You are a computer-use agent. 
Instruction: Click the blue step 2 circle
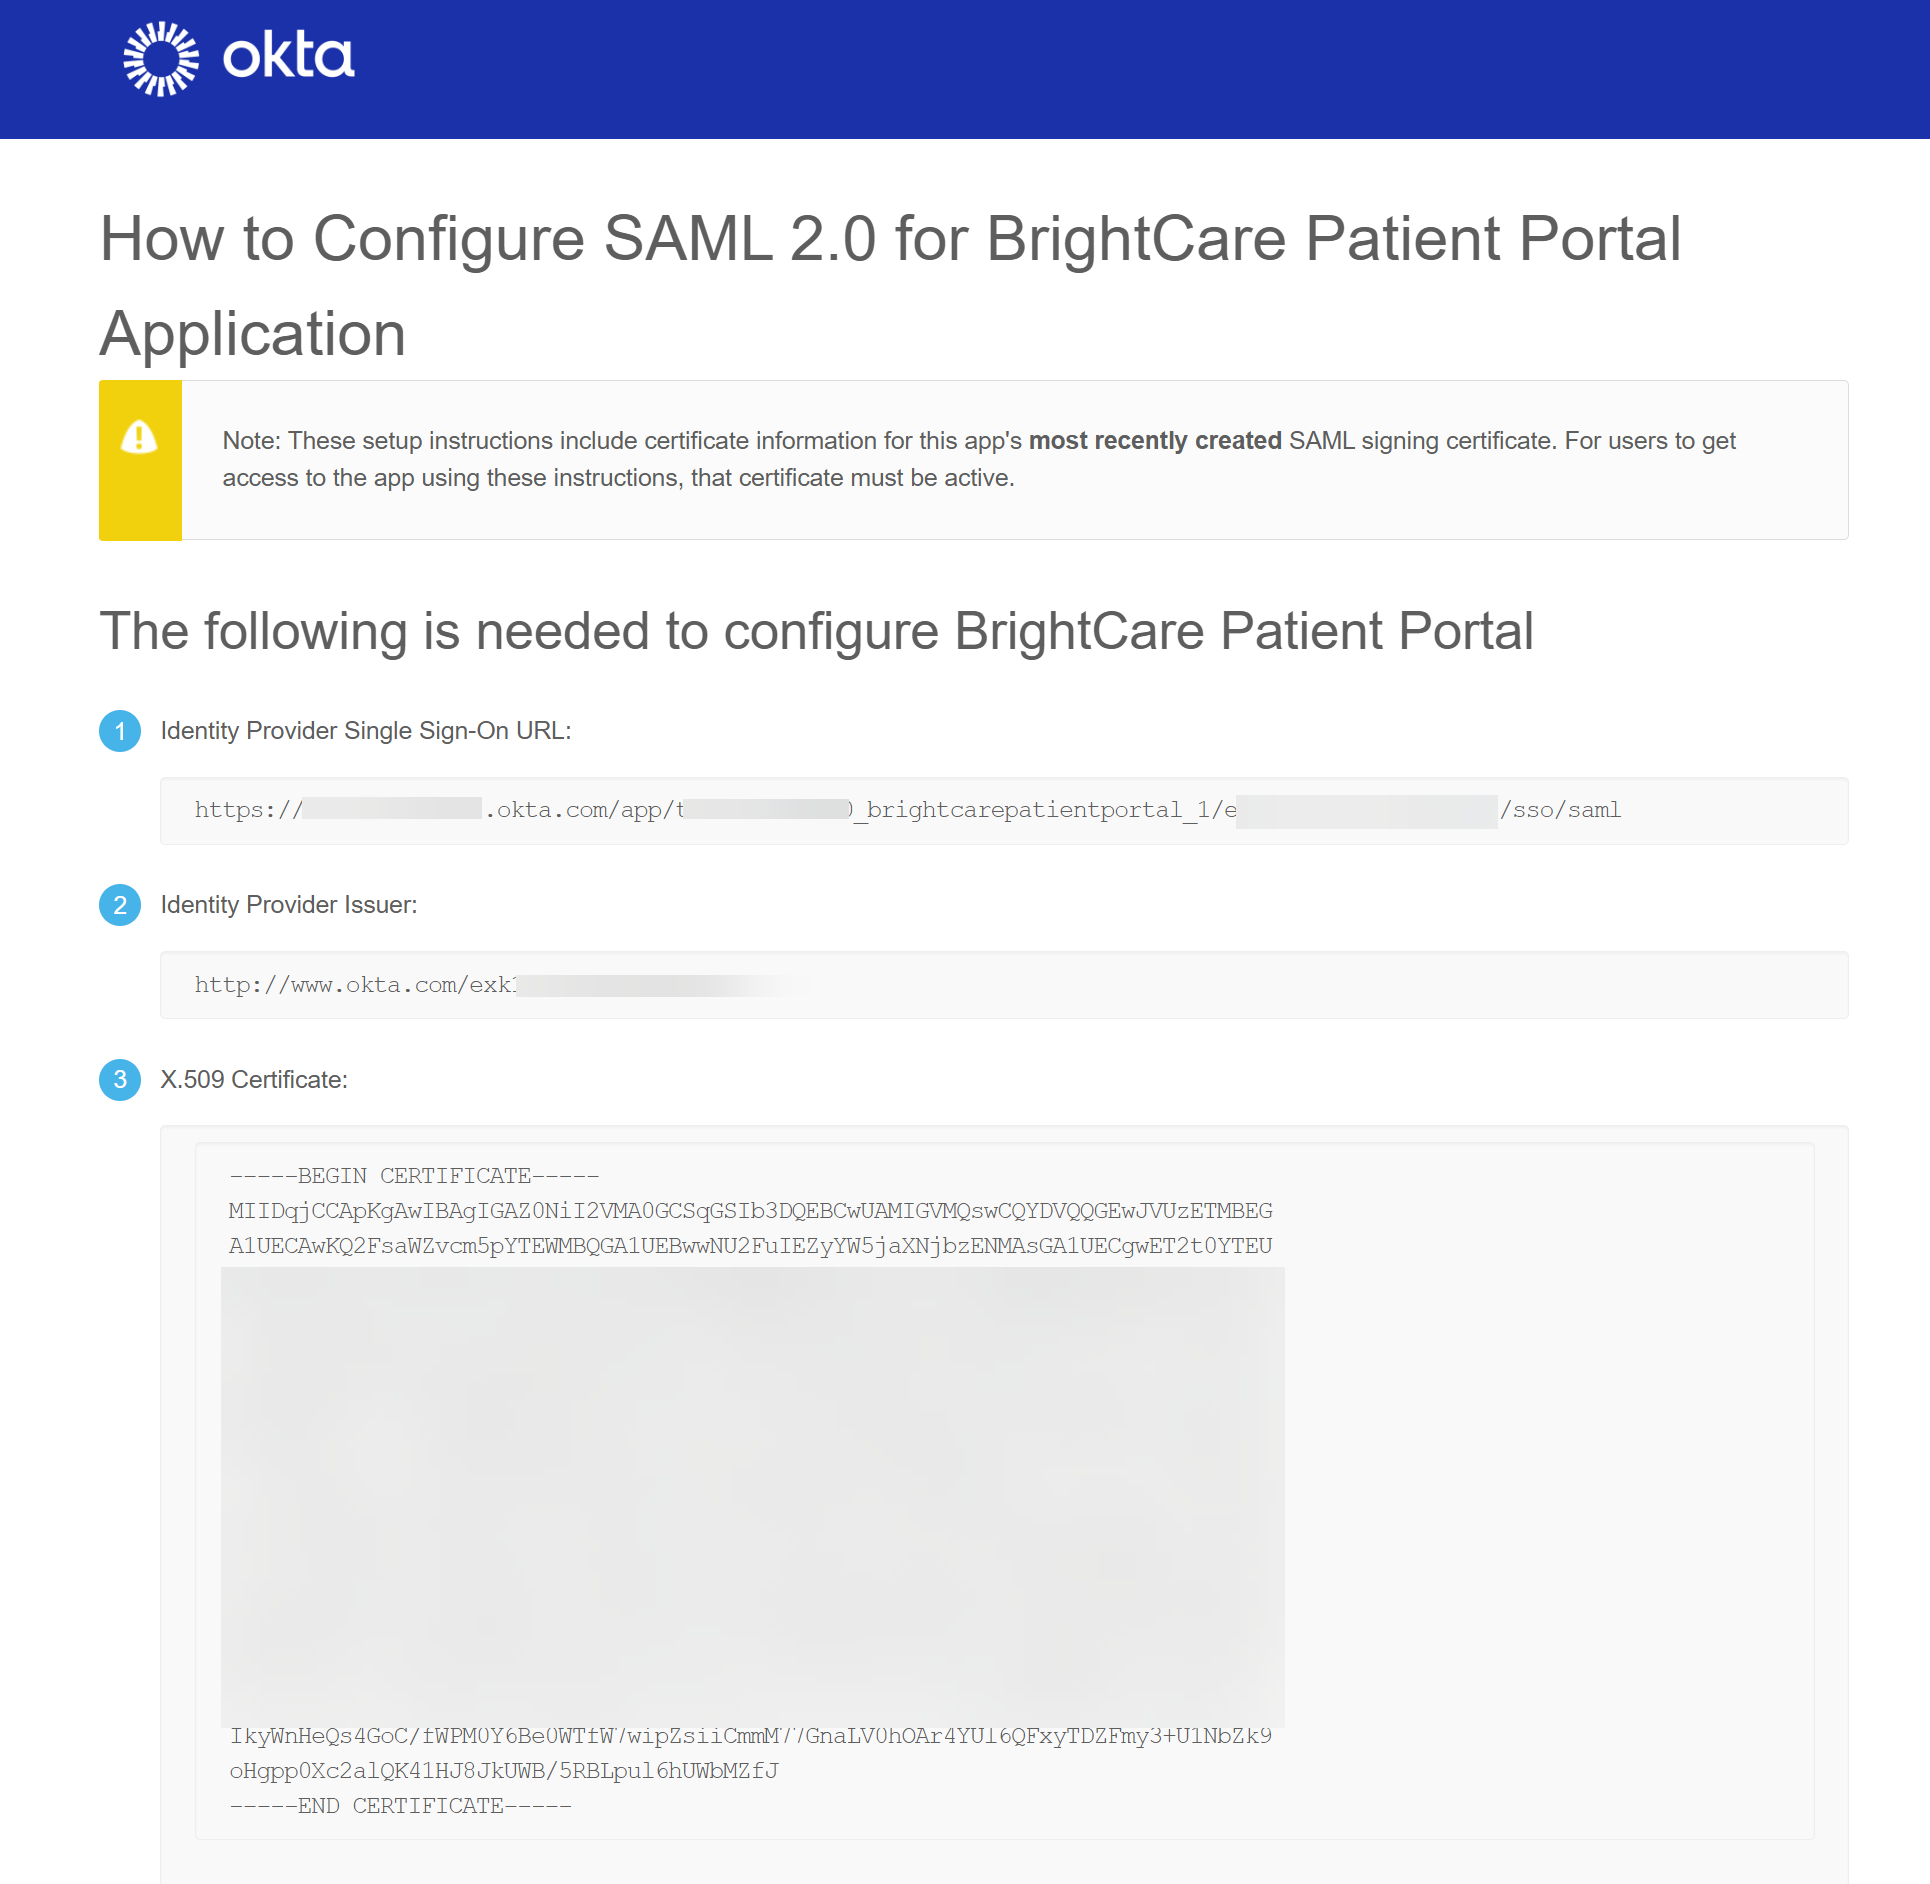tap(120, 905)
